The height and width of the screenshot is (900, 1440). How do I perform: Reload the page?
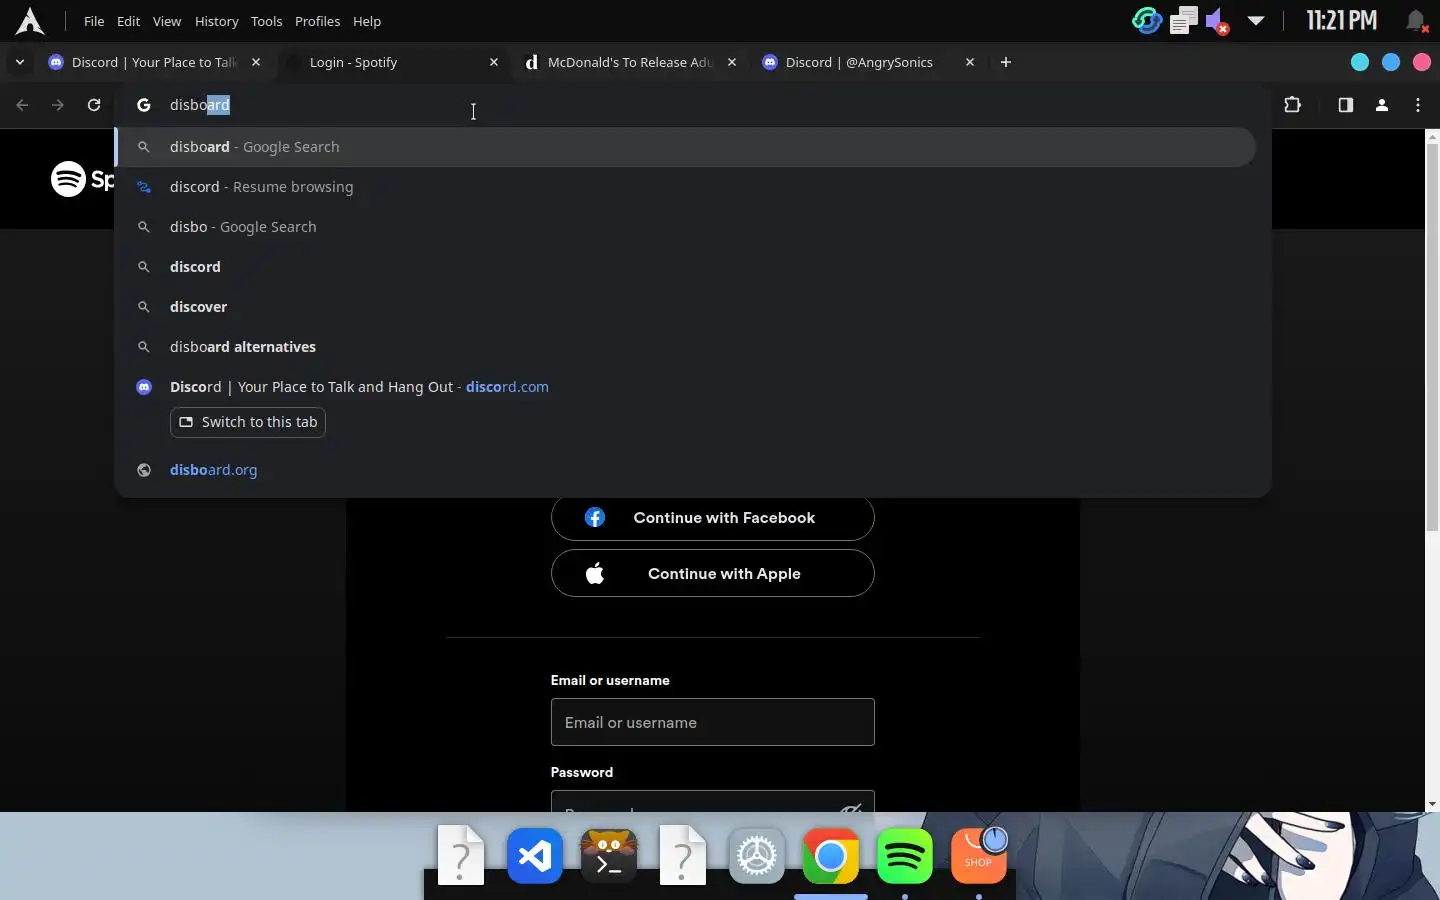pos(94,105)
